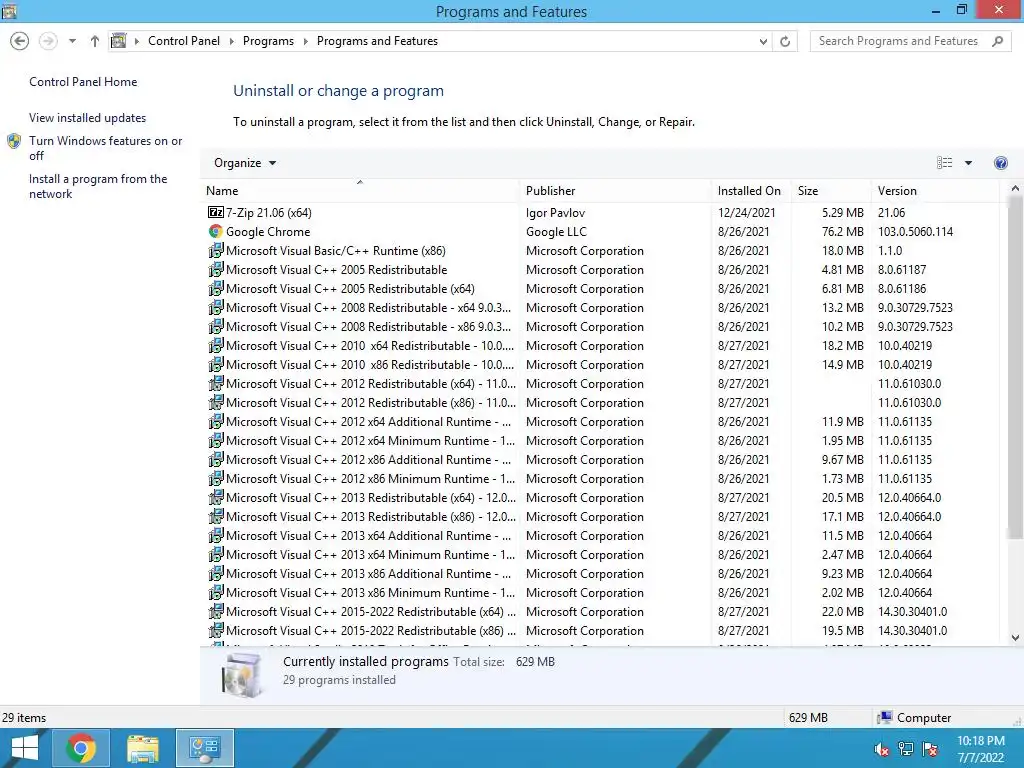Screen dimensions: 1024x768
Task: Select Visual C++ 2013 x86 Additional Runtime icon
Action: (216, 573)
